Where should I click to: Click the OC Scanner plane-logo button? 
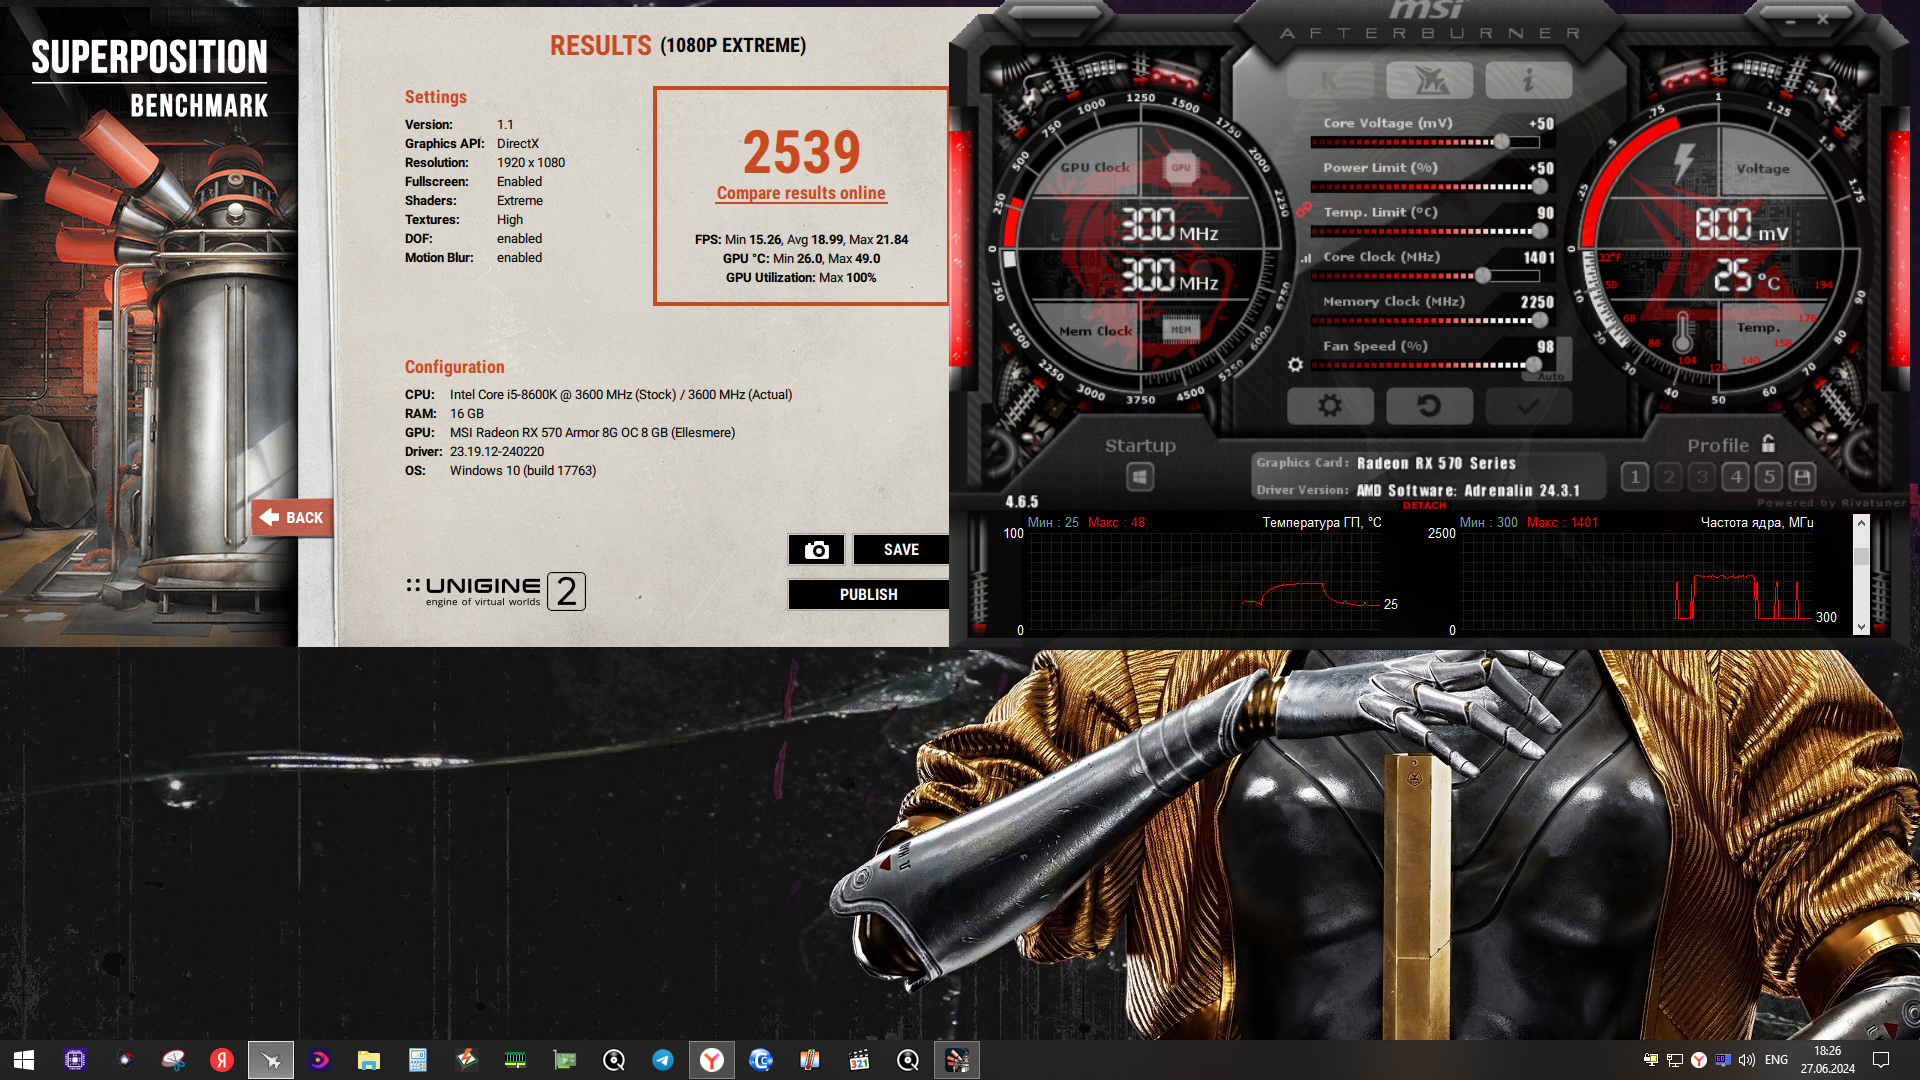click(x=1429, y=81)
